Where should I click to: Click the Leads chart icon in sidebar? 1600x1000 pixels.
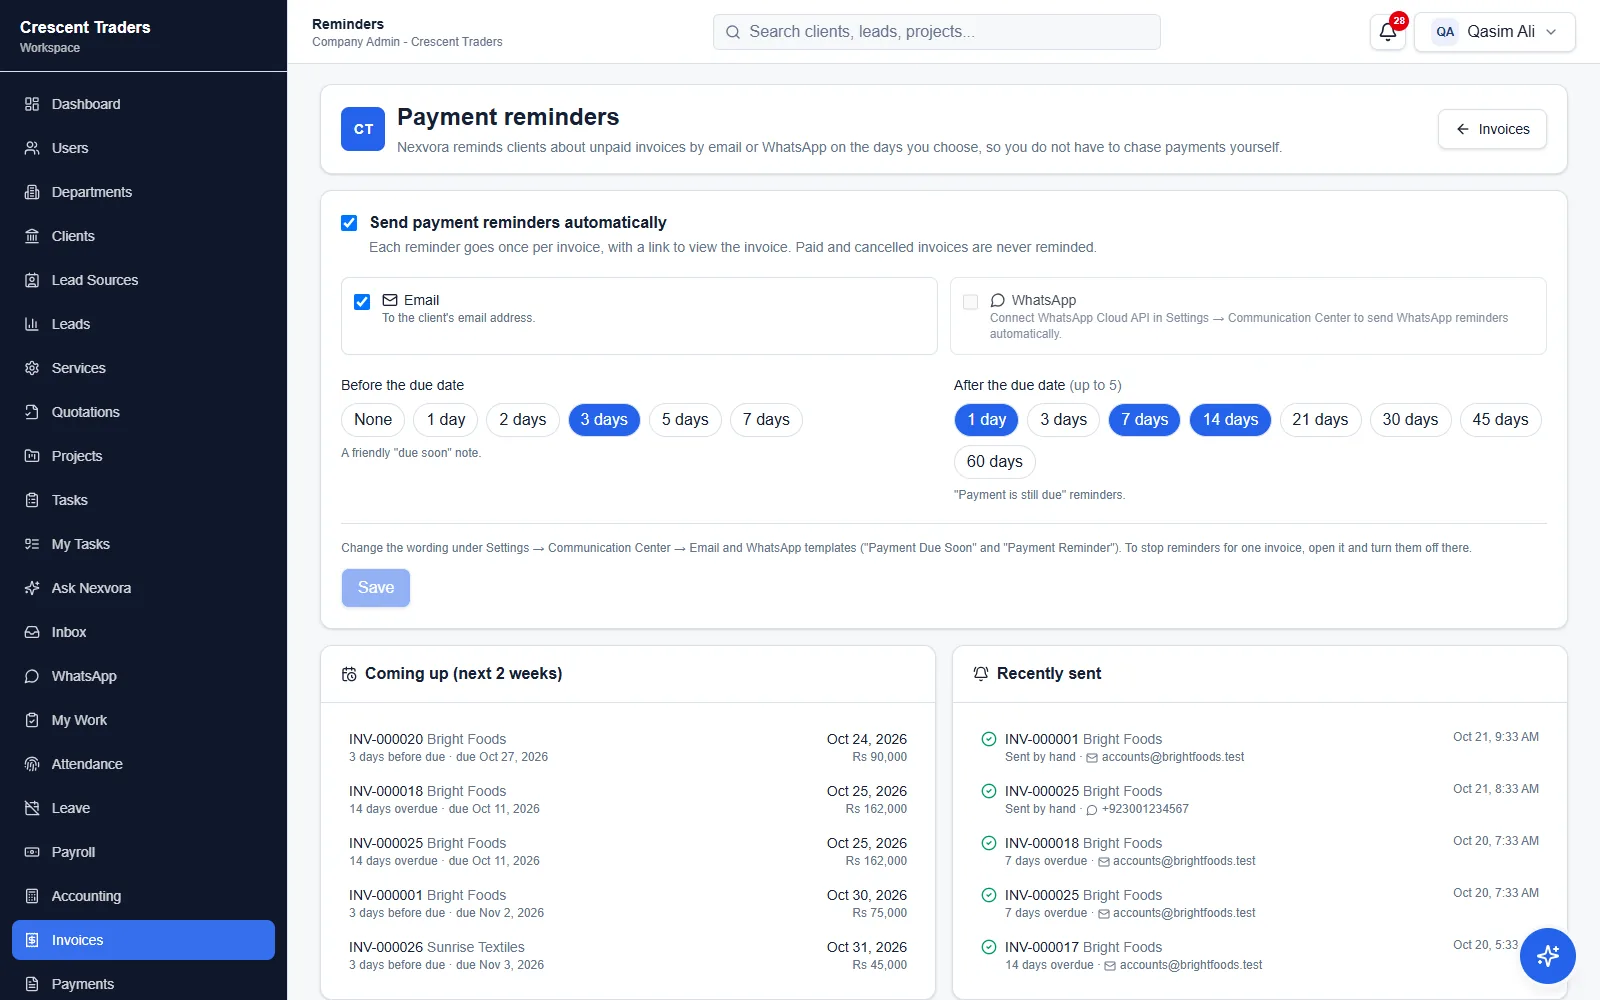click(32, 324)
